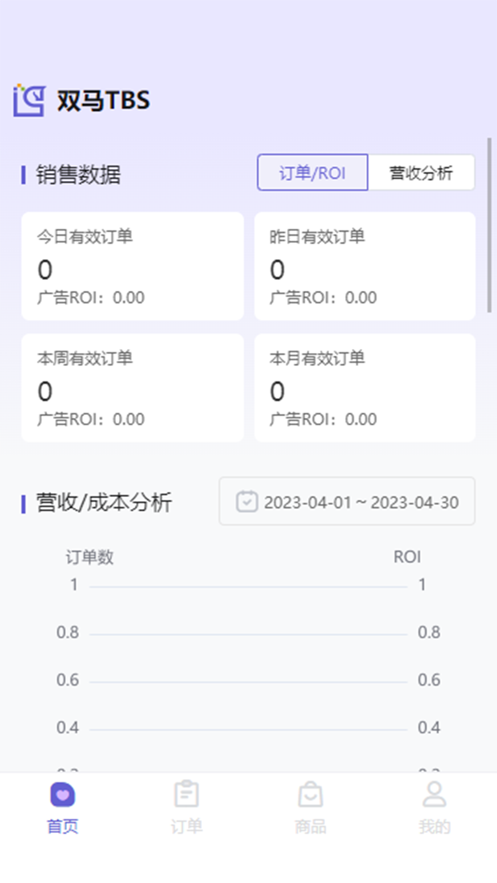Open the 订单 clipboard icon
The height and width of the screenshot is (883, 497).
coord(186,794)
